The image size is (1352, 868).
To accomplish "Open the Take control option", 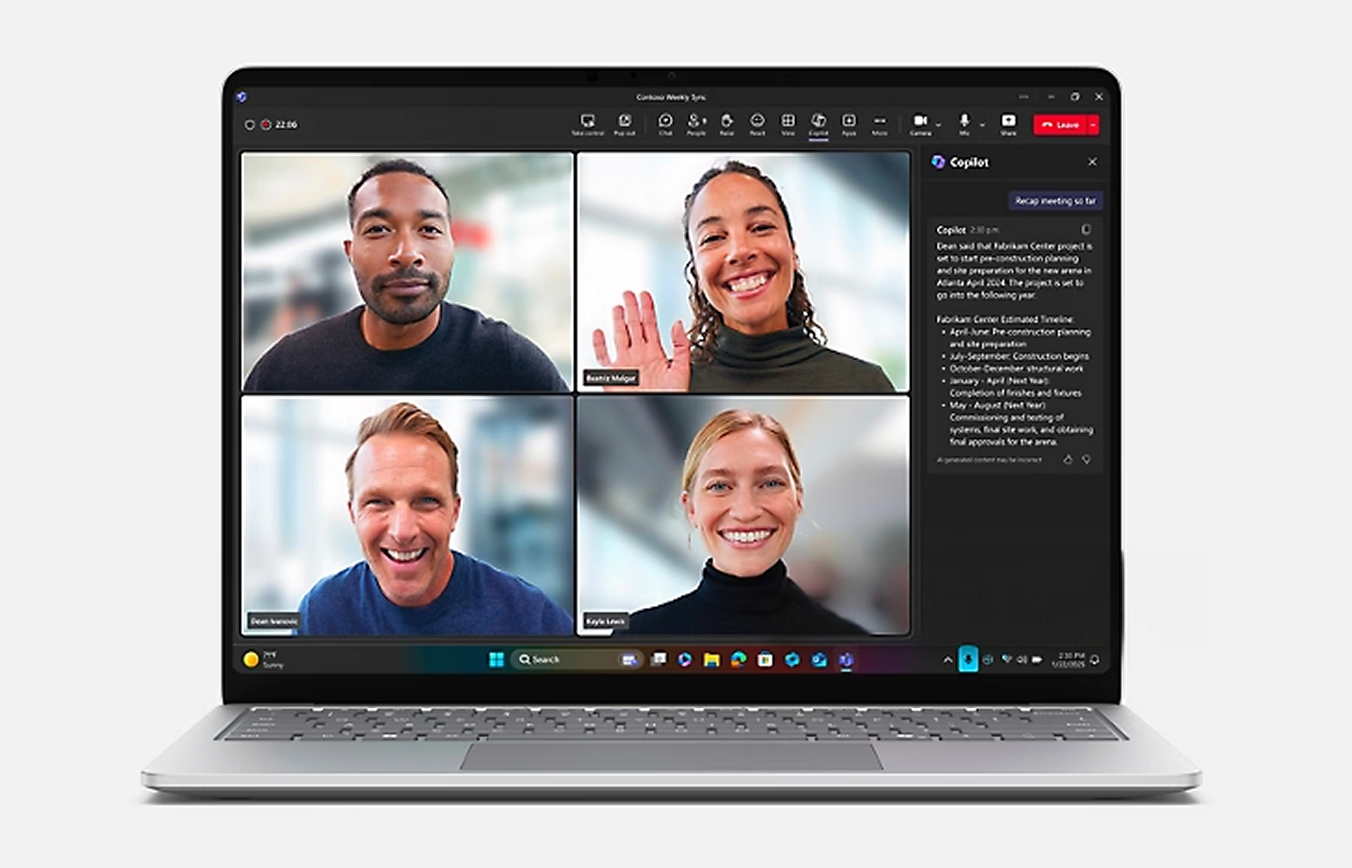I will click(x=587, y=124).
